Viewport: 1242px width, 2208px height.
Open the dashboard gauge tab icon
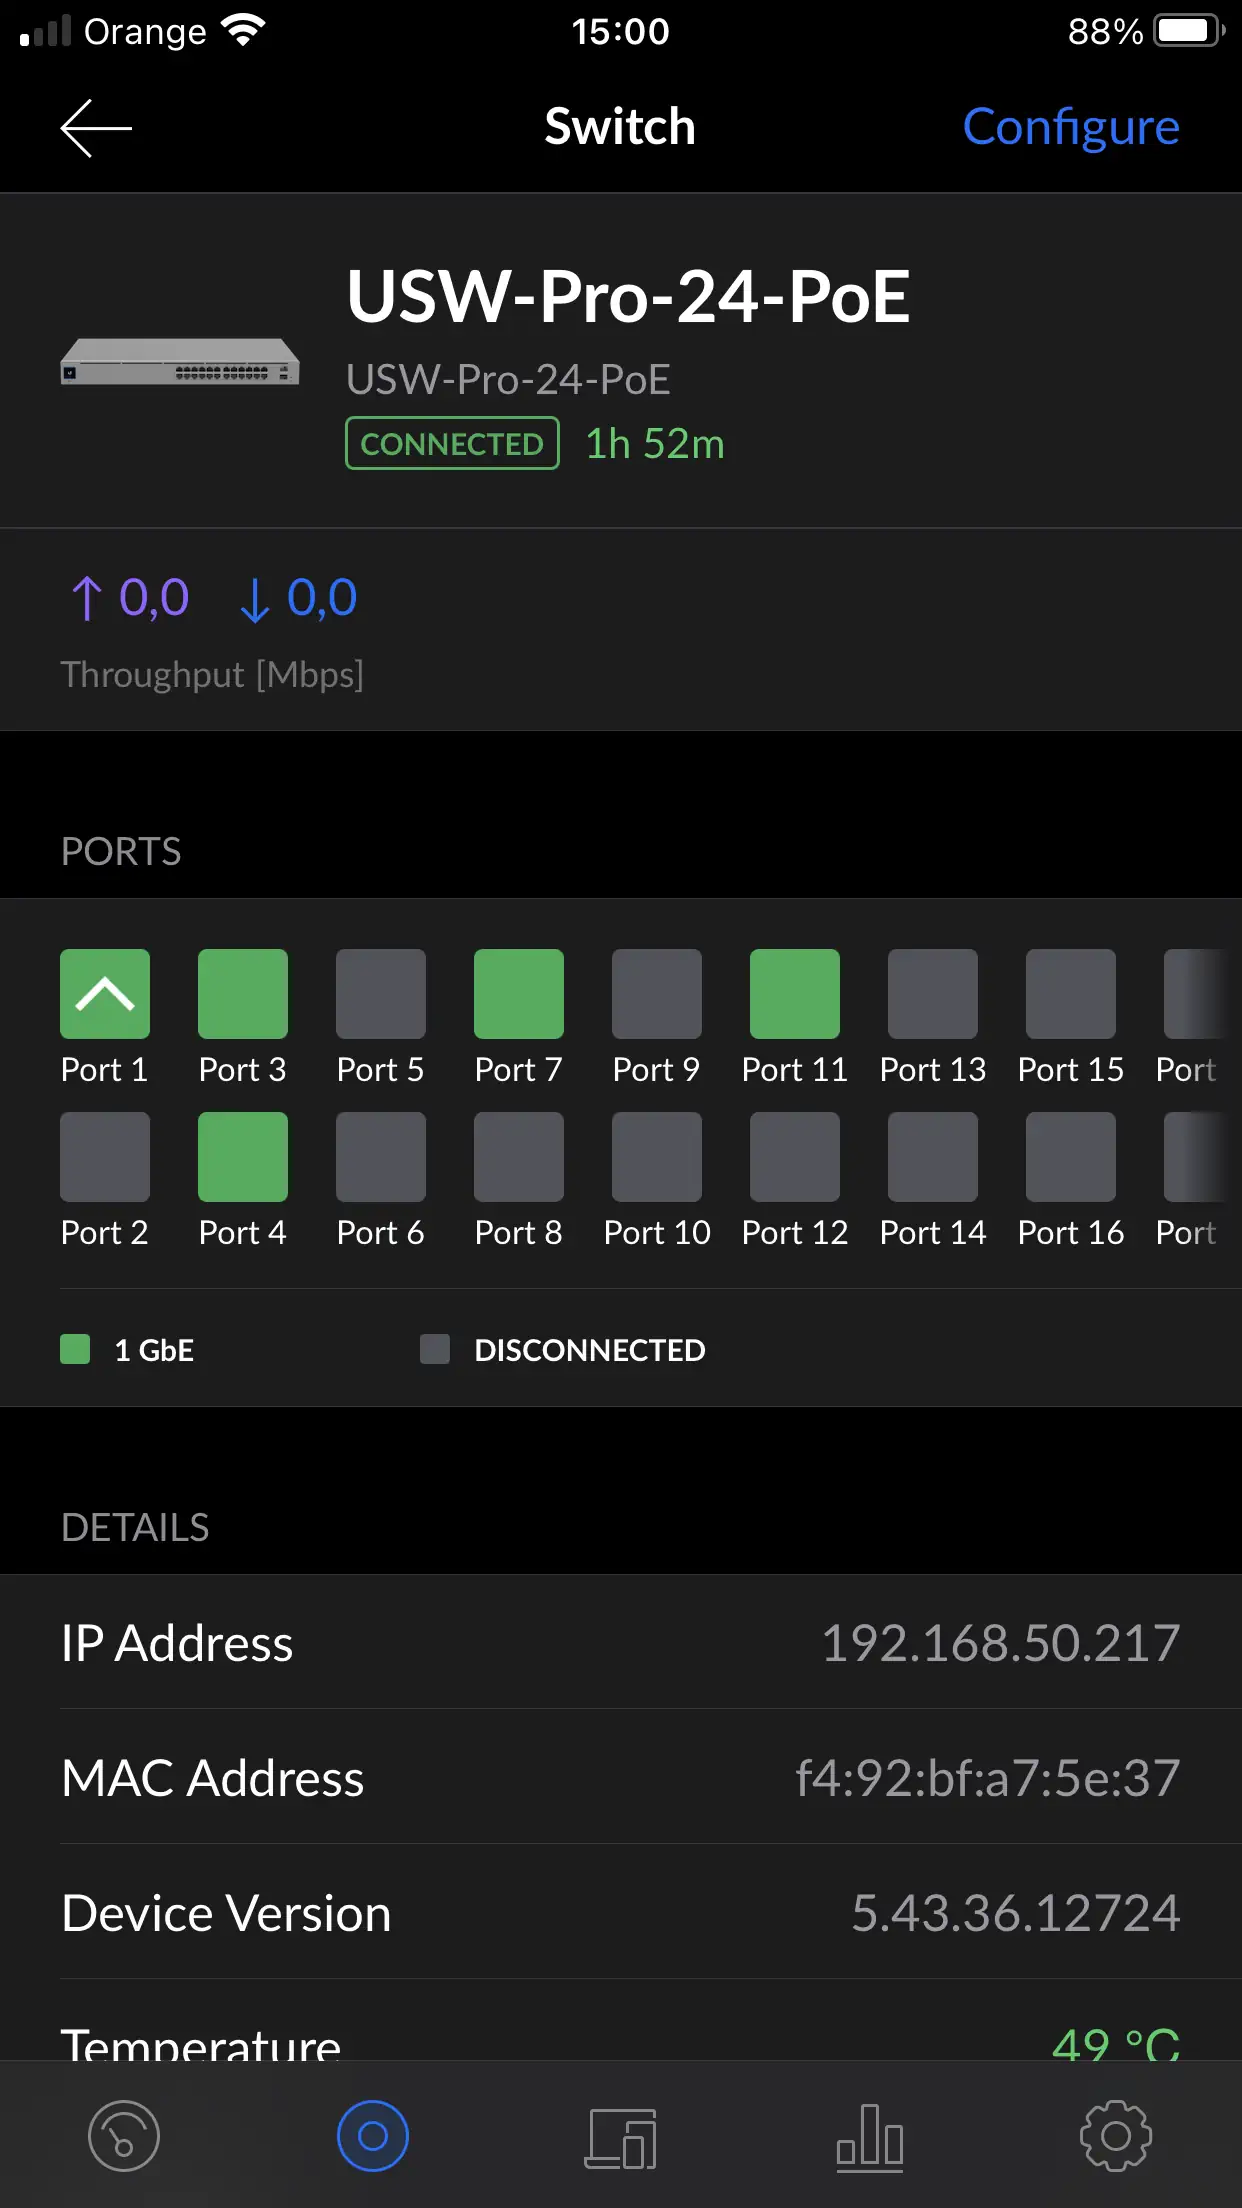124,2136
